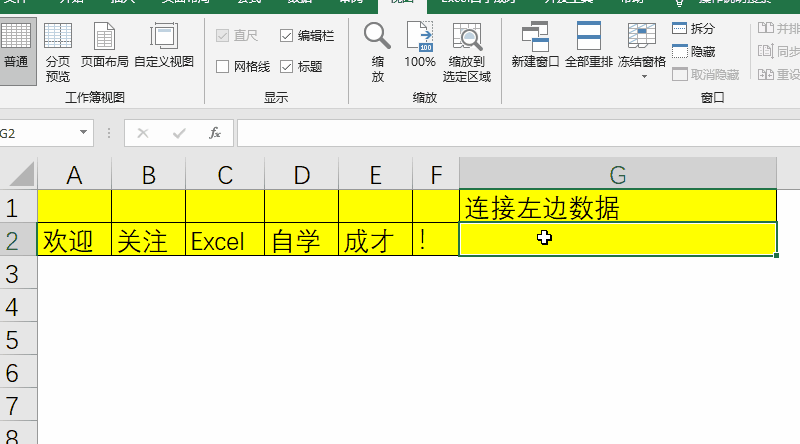Screen dimensions: 800x444
Task: Select column E header
Action: point(376,174)
